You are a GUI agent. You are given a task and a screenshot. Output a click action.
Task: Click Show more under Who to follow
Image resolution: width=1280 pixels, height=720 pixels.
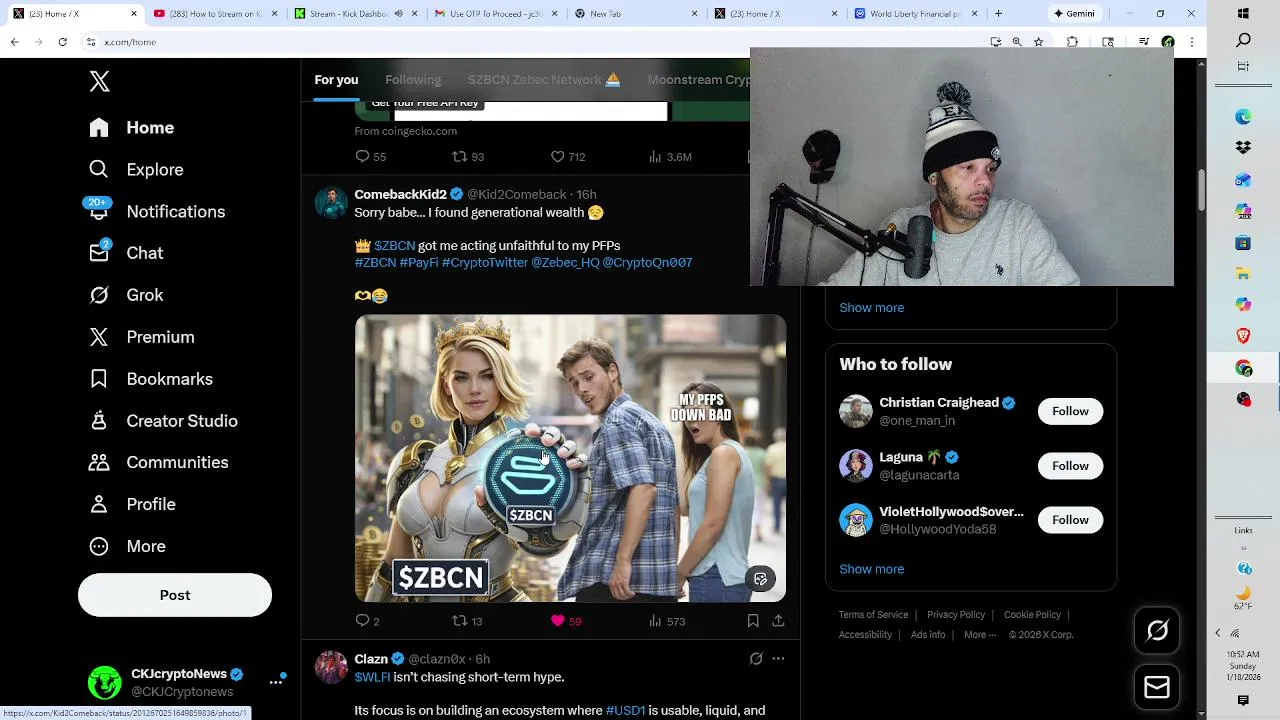(871, 569)
